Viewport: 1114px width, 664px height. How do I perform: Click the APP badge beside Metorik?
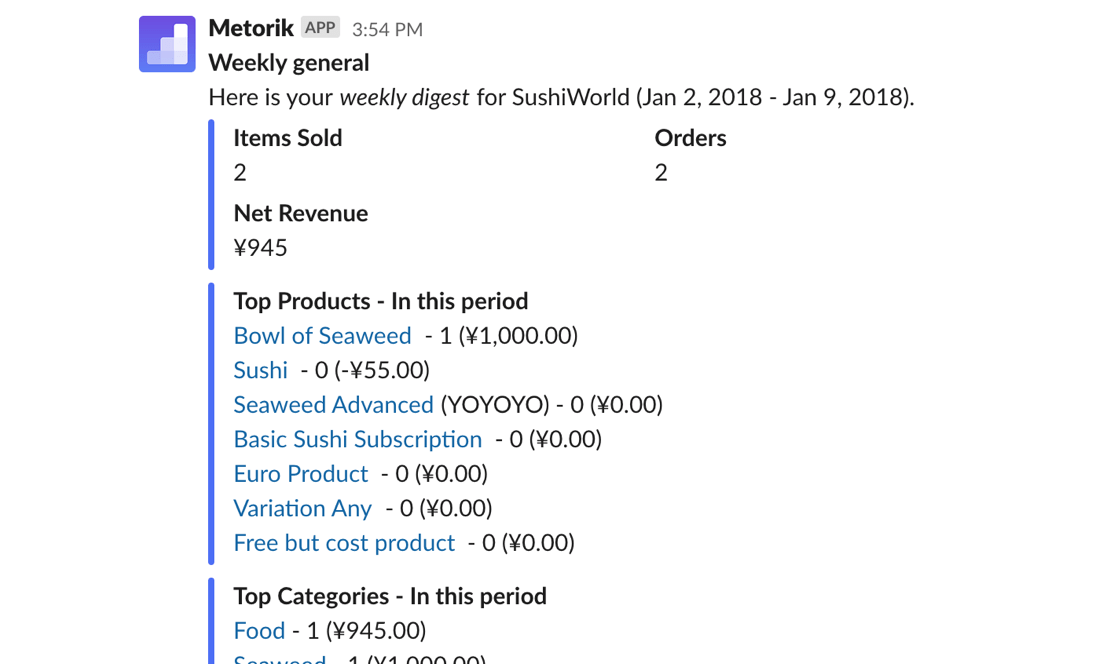click(x=320, y=28)
